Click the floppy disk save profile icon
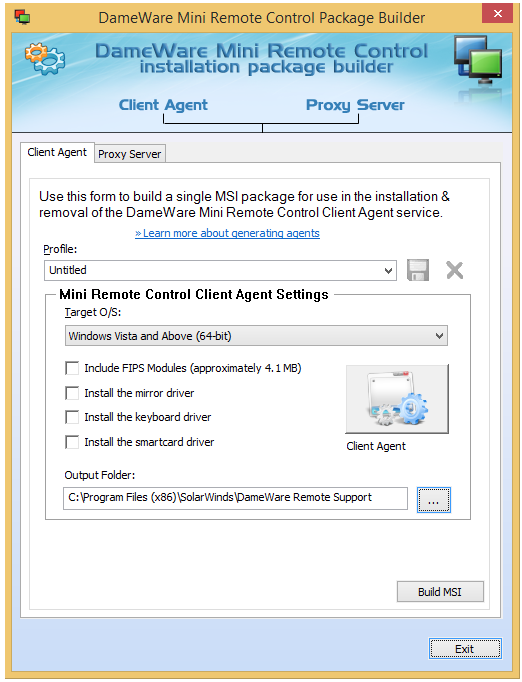This screenshot has height=682, width=522. pyautogui.click(x=418, y=270)
